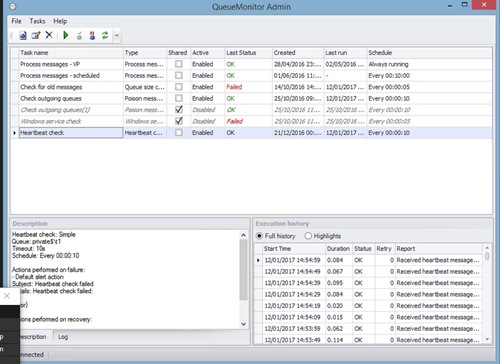Select history entry 12/01/2017 14:54:39
The image size is (500, 364).
coord(368,283)
